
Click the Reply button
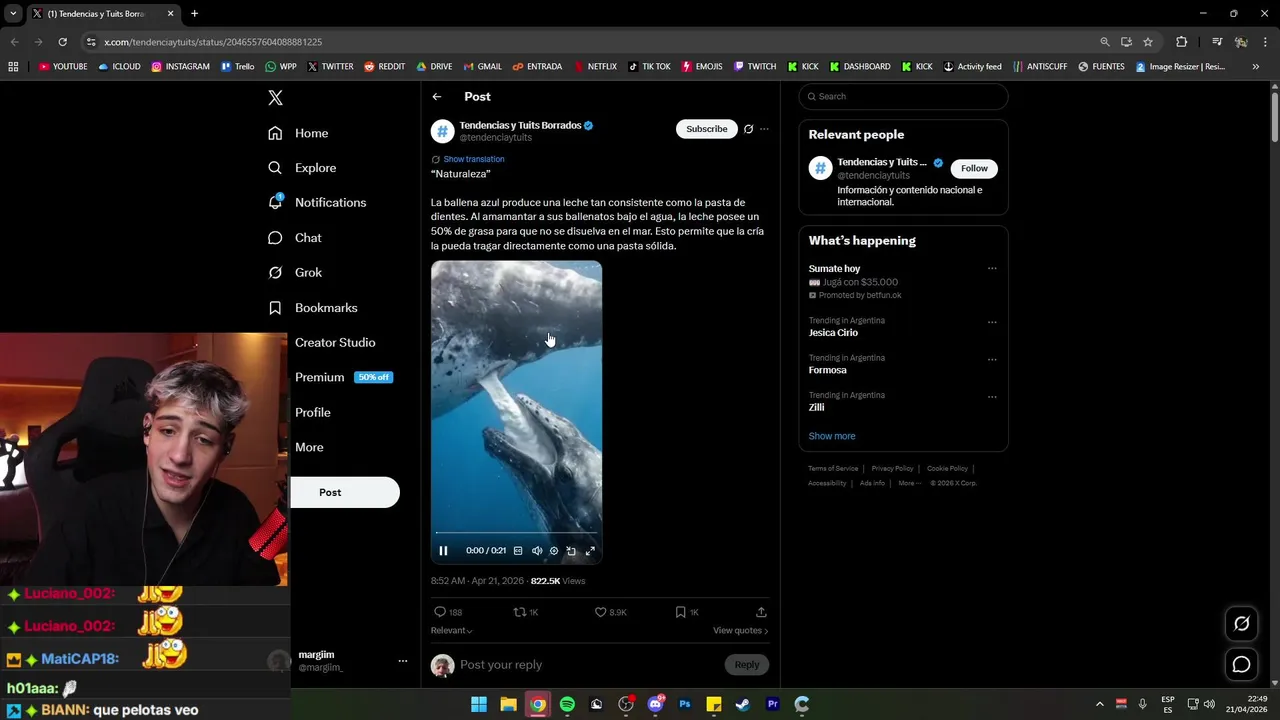coord(747,665)
